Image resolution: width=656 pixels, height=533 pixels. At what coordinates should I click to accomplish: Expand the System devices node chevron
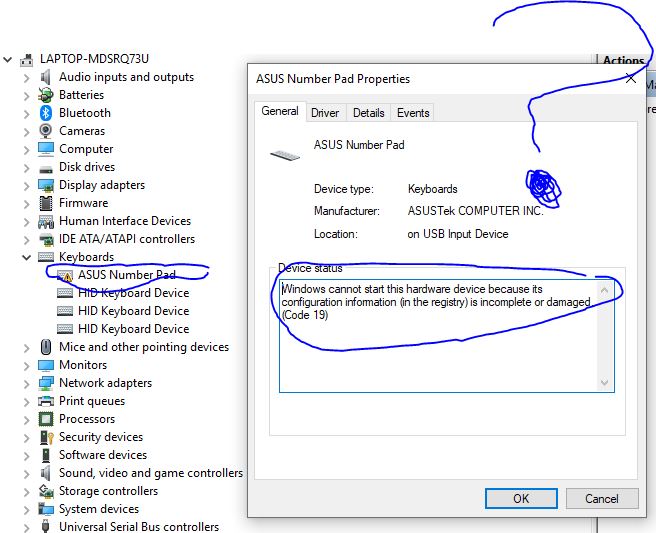point(26,510)
